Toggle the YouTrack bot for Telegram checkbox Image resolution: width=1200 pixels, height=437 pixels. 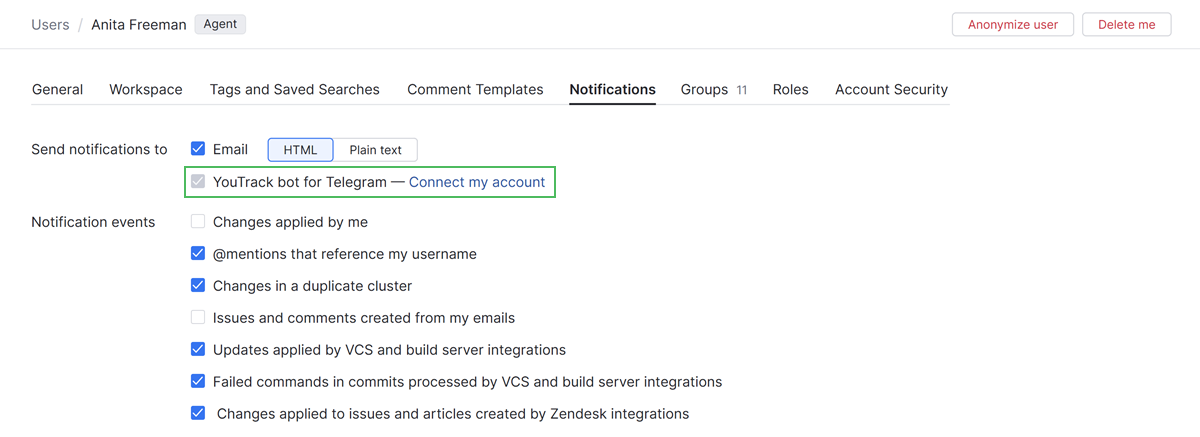click(x=198, y=182)
